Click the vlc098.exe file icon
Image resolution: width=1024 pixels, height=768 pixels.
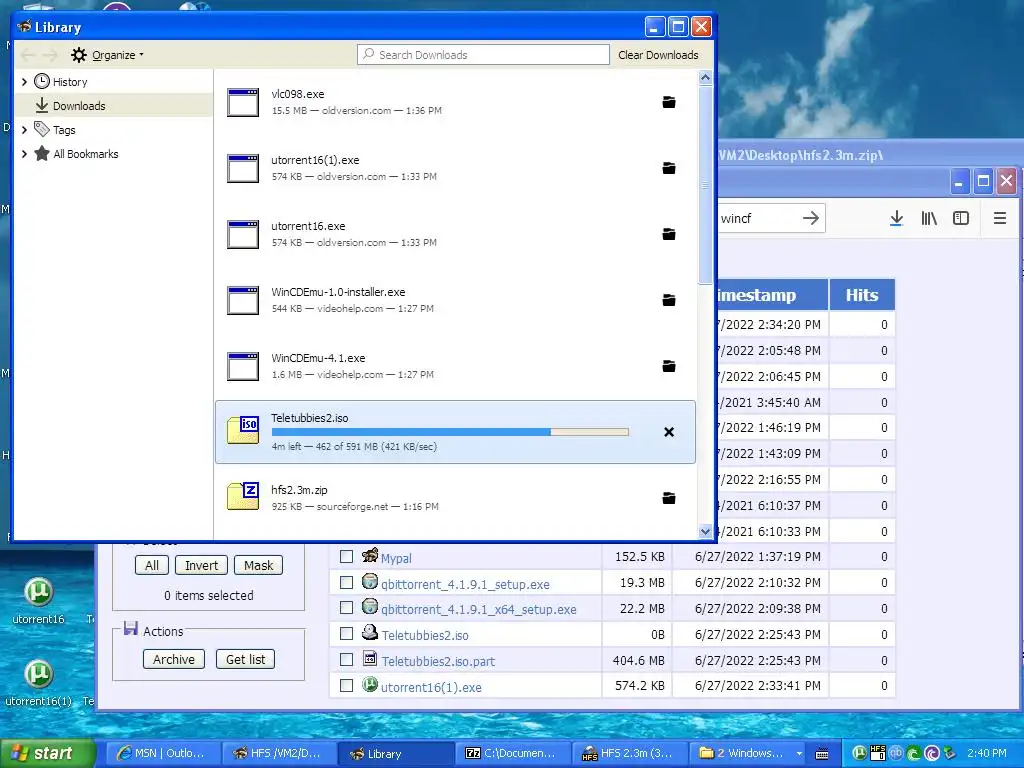[x=243, y=103]
